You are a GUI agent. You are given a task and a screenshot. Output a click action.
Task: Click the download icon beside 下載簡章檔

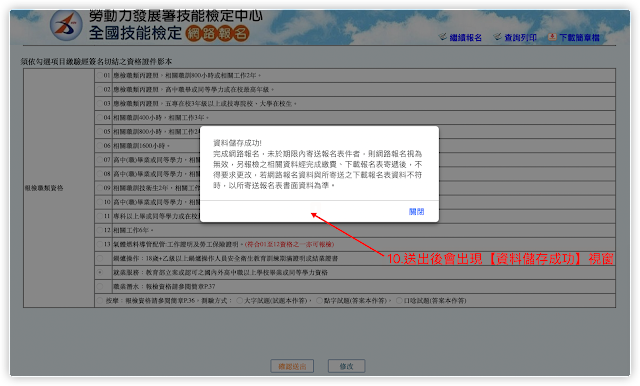tap(552, 37)
